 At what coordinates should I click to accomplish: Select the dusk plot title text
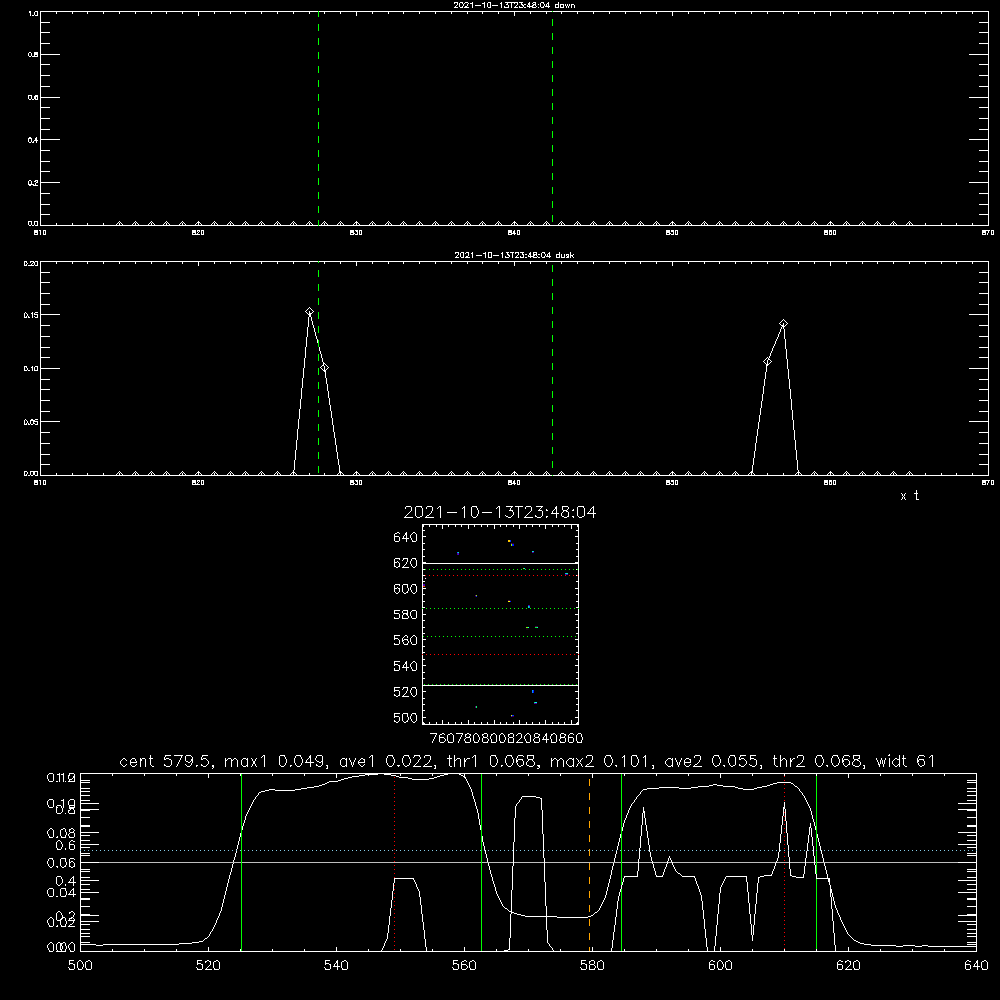(x=514, y=255)
